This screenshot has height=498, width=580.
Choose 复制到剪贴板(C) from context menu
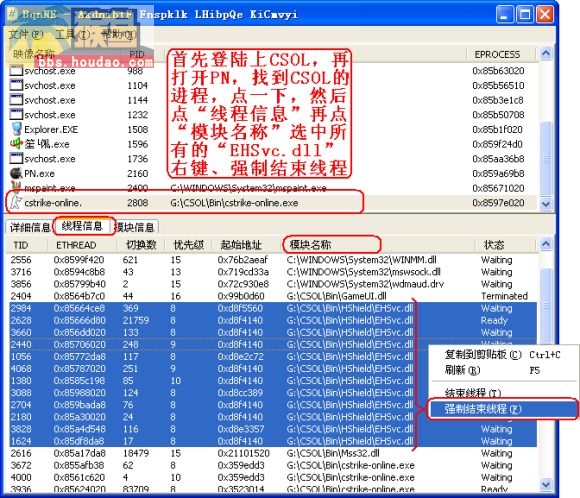502,355
